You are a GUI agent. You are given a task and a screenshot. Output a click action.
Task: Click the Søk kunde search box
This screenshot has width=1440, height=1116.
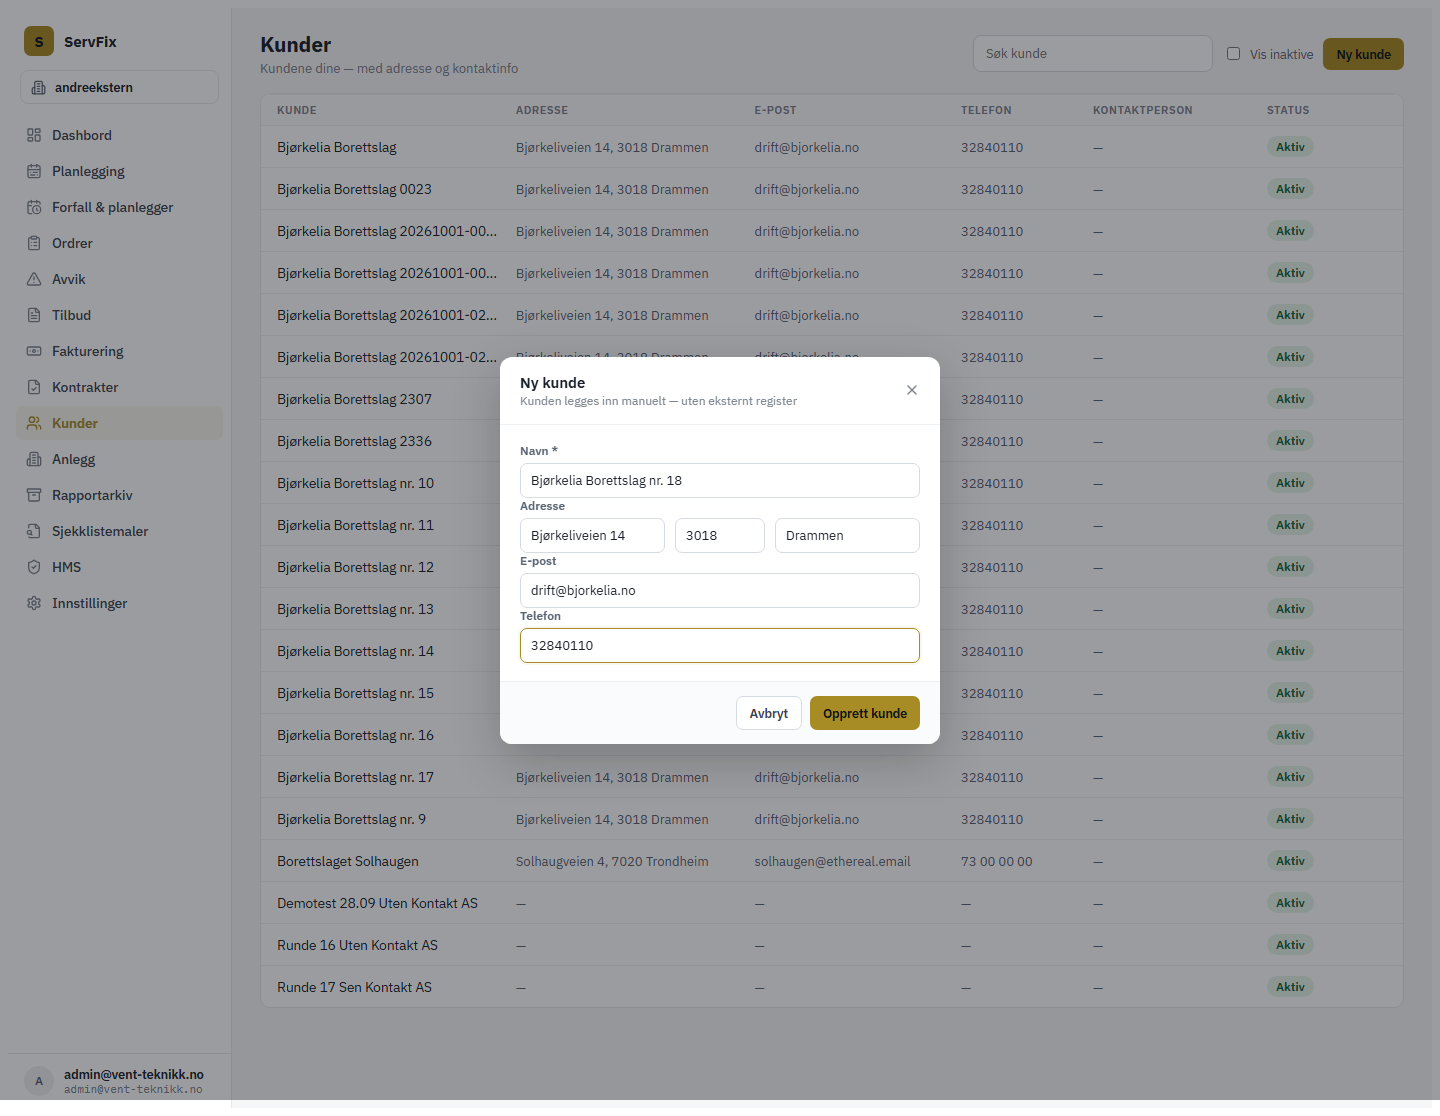(x=1093, y=54)
